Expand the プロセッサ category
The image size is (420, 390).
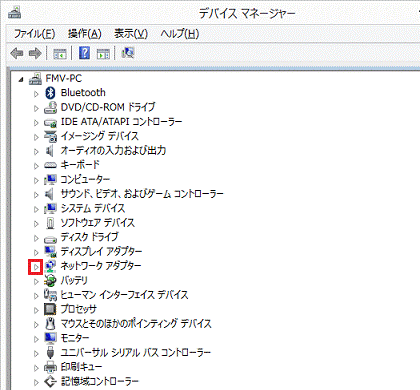click(x=36, y=310)
